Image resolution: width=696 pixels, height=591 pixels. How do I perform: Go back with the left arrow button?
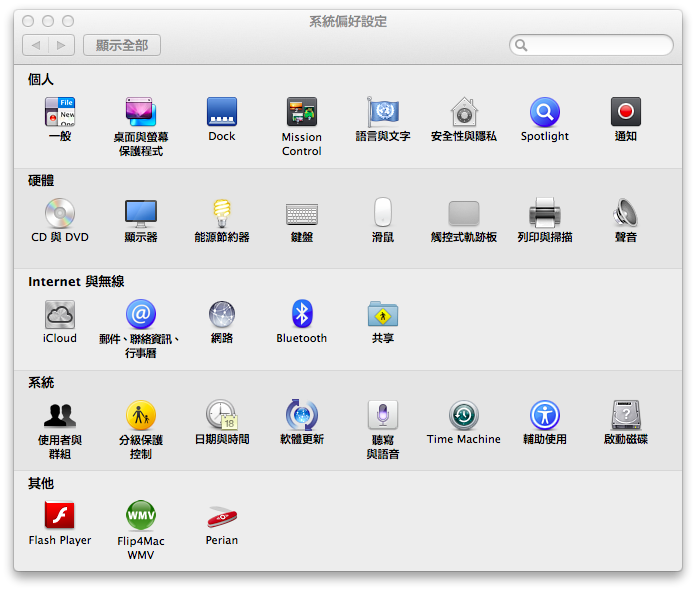tap(36, 45)
